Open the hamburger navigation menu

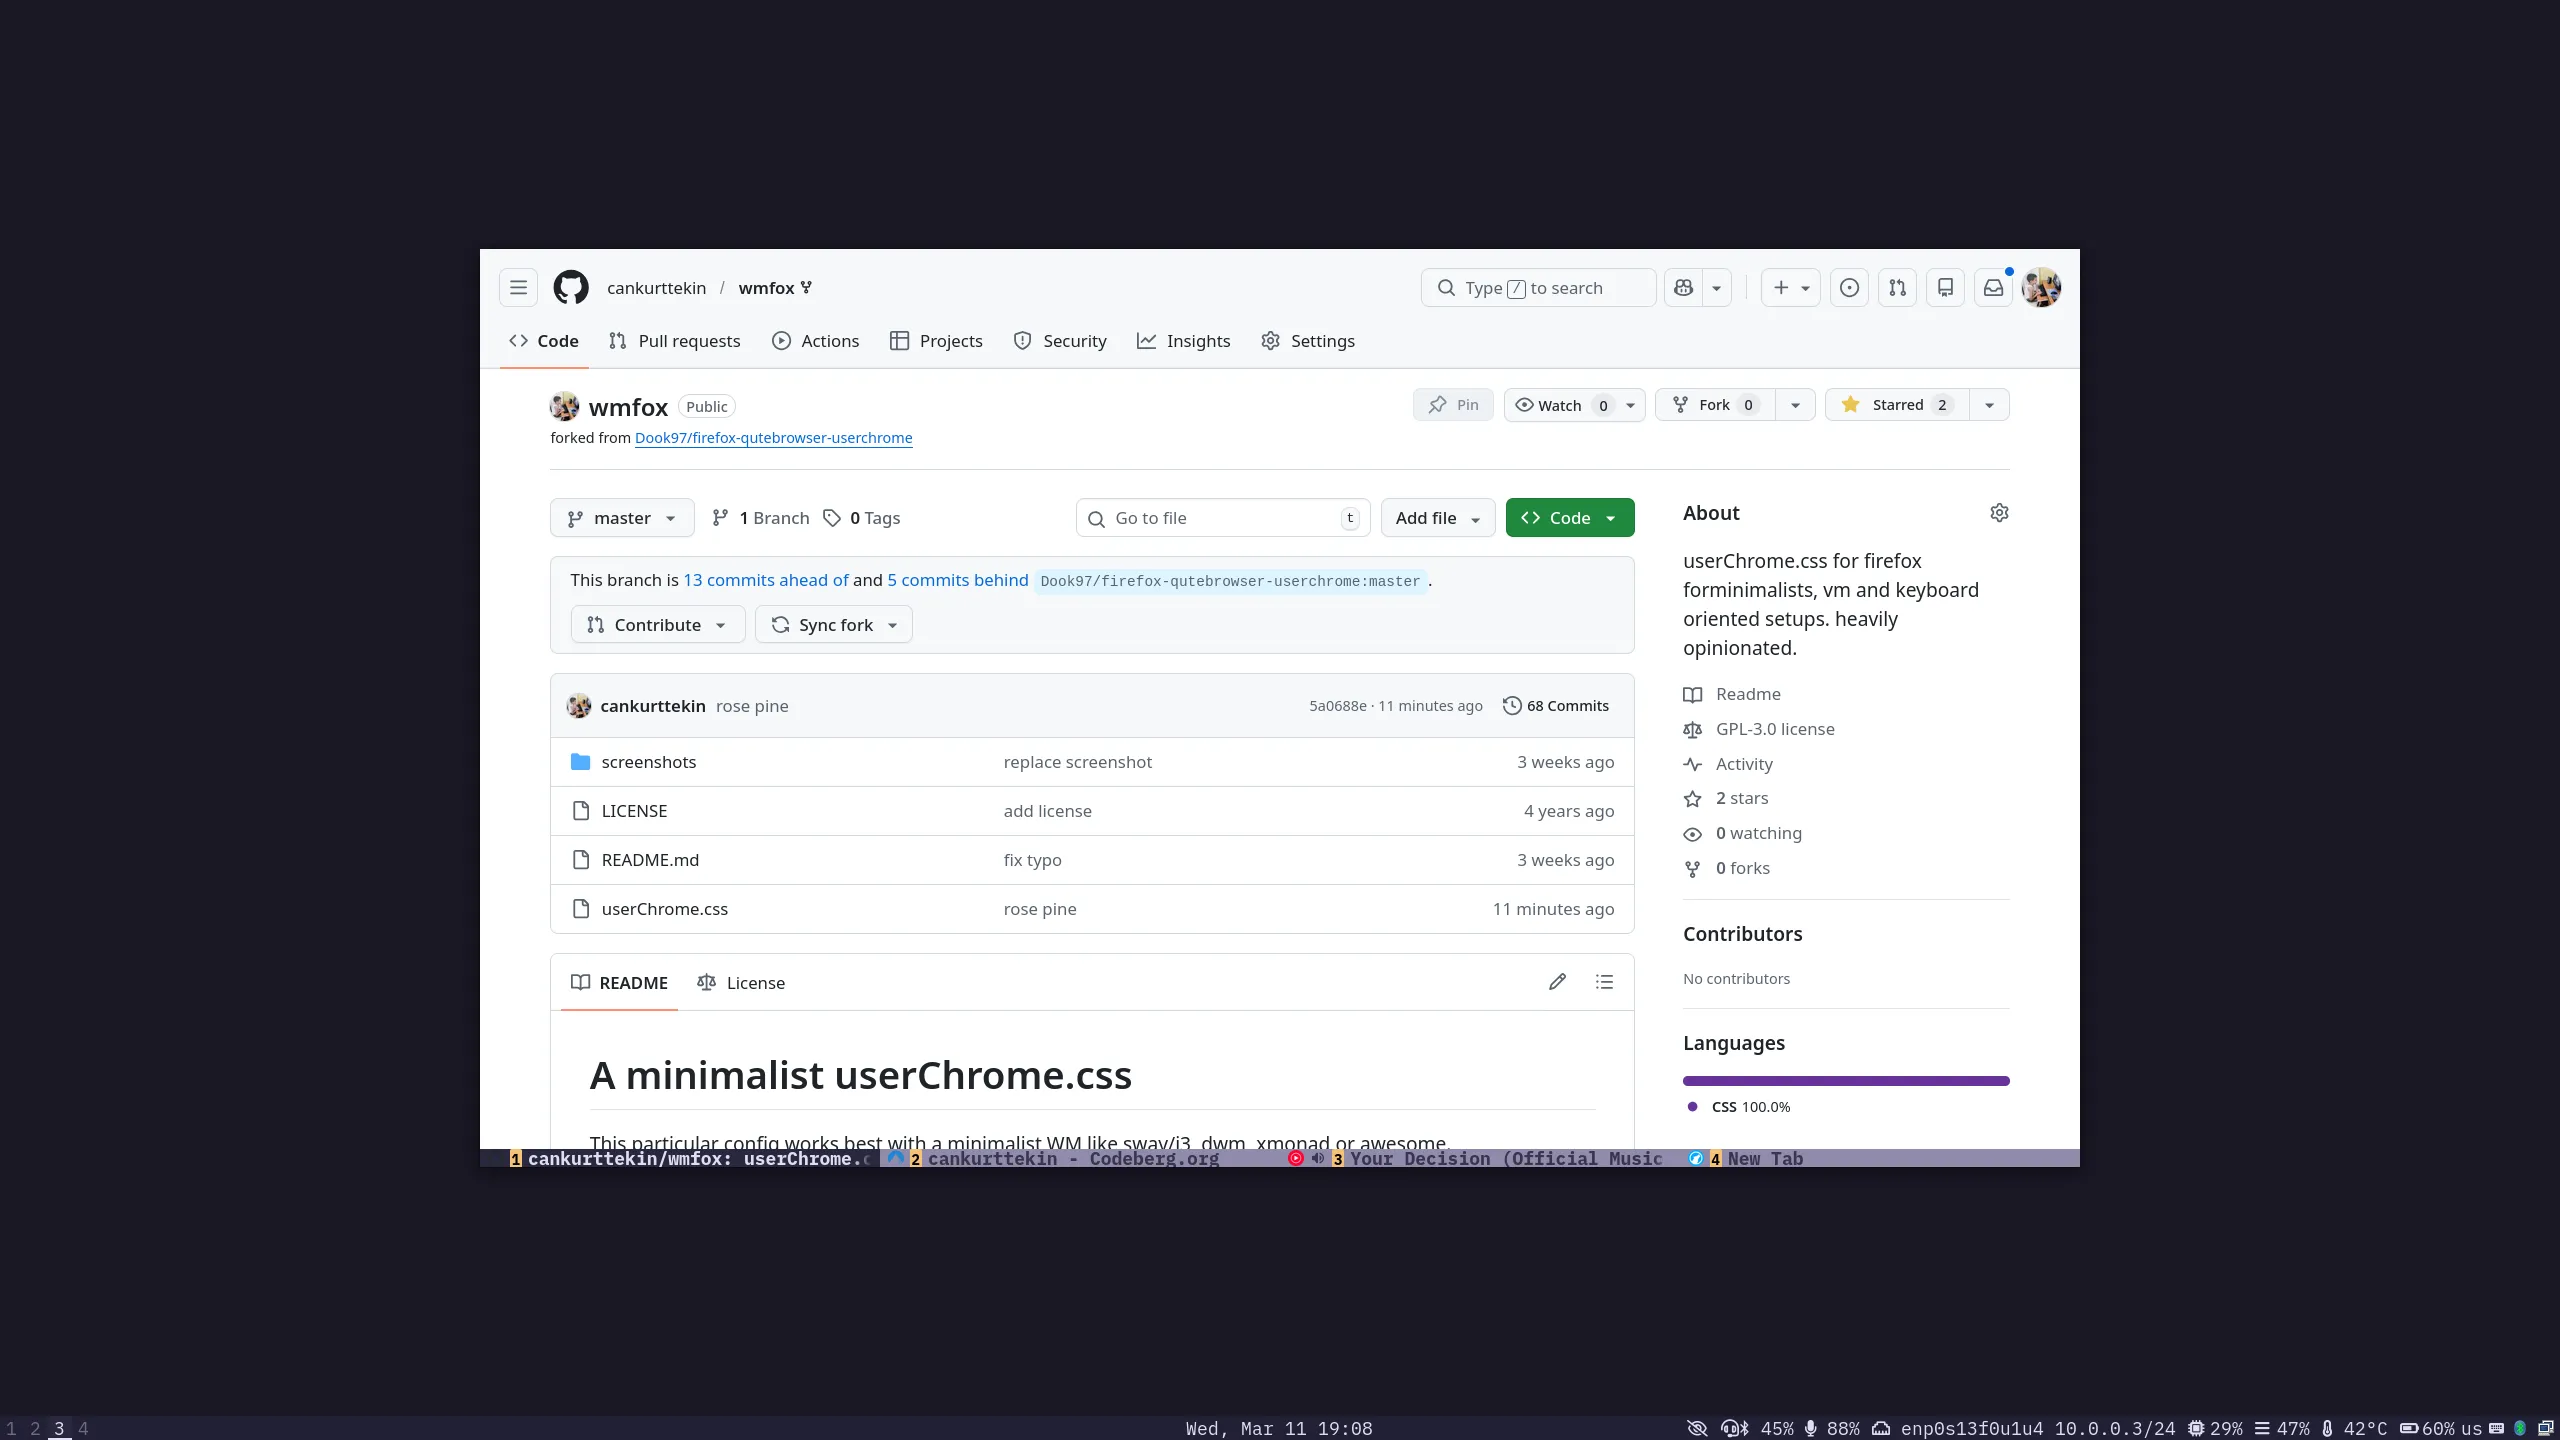(518, 287)
